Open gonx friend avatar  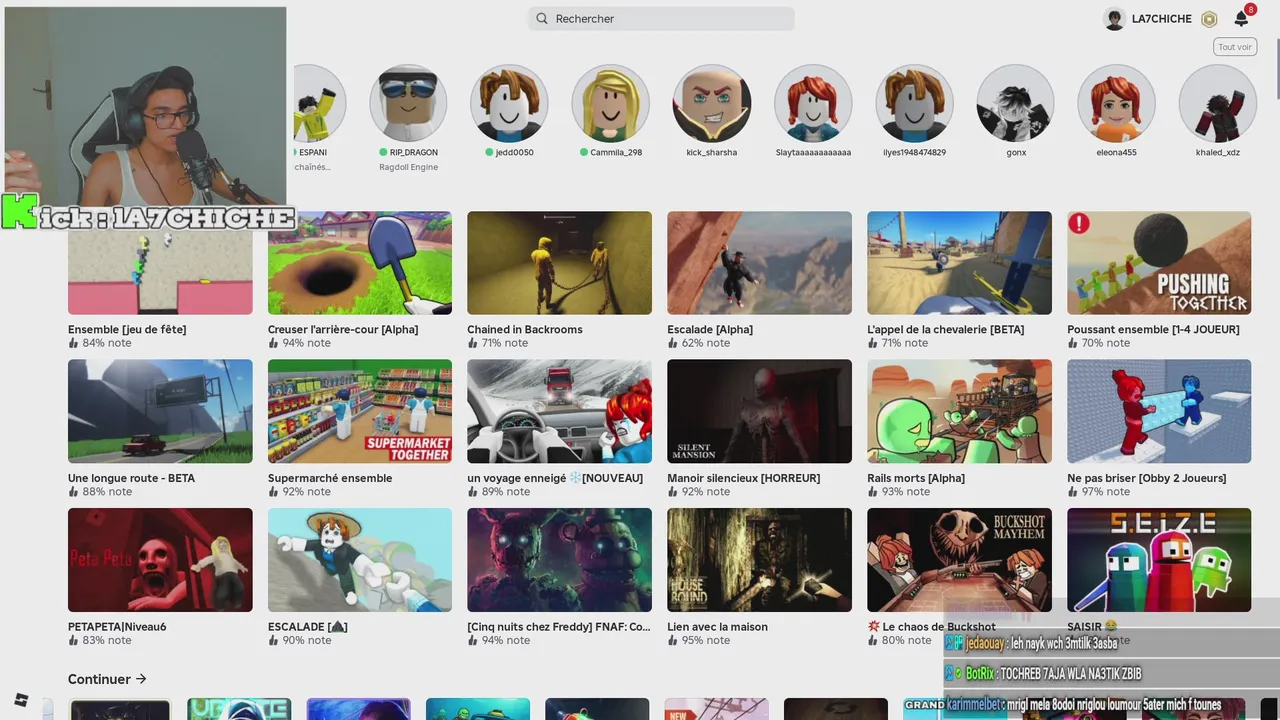point(1015,103)
